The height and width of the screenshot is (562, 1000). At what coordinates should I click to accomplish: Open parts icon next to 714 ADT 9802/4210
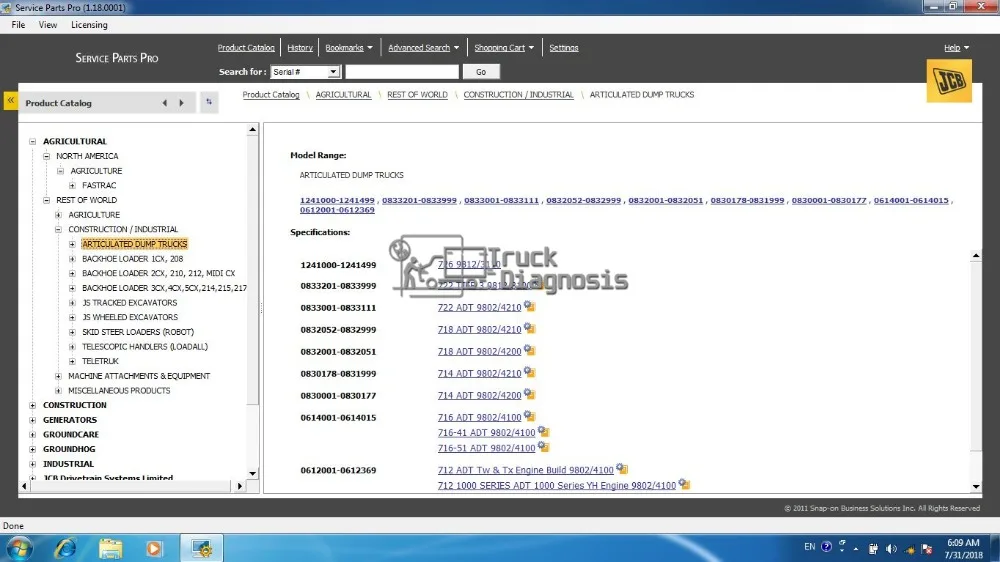tap(529, 372)
